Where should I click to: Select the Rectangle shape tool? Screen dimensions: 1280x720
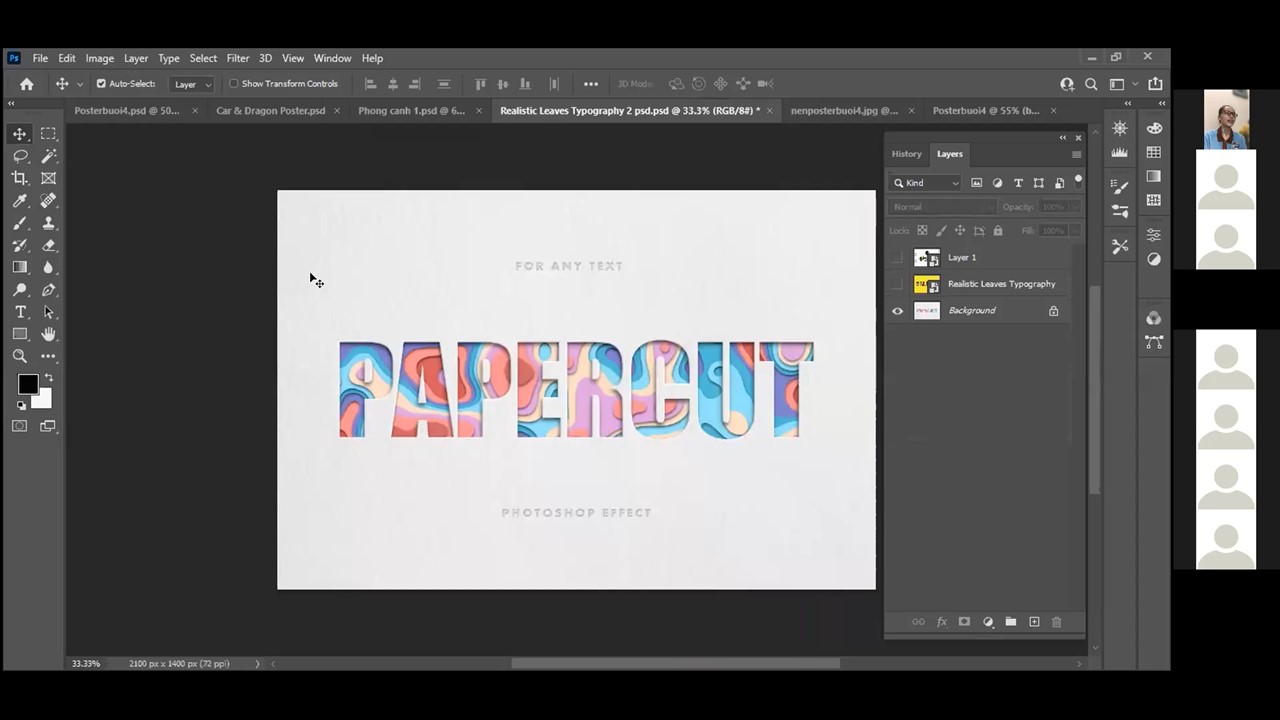click(x=20, y=334)
